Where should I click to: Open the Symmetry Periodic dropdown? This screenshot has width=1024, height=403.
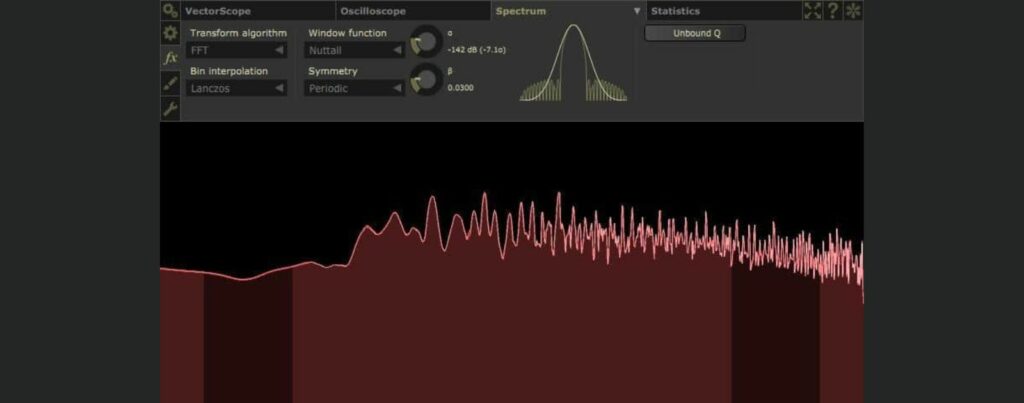(x=355, y=88)
